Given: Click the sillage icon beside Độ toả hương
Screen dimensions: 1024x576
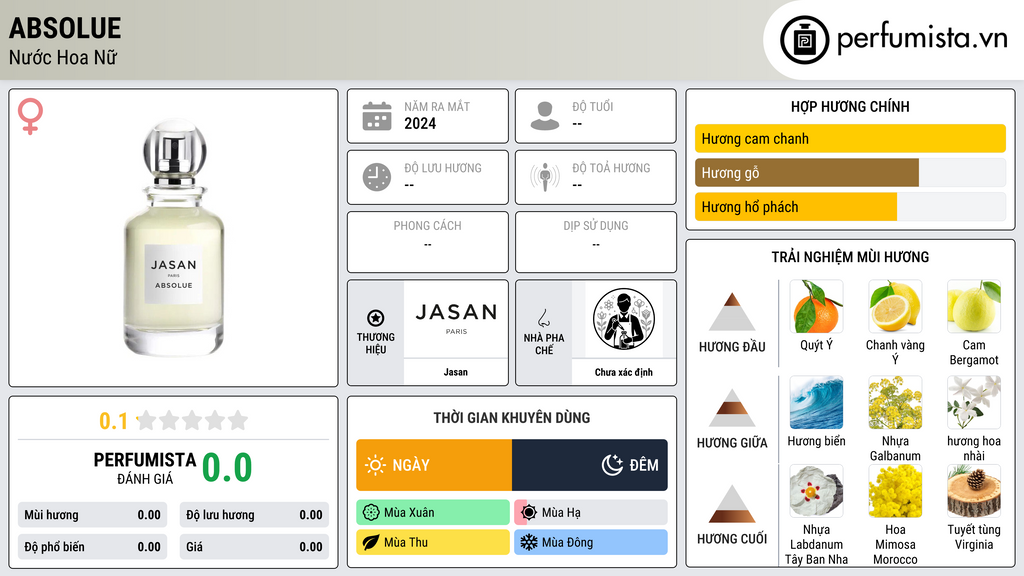Looking at the screenshot, I should [545, 177].
